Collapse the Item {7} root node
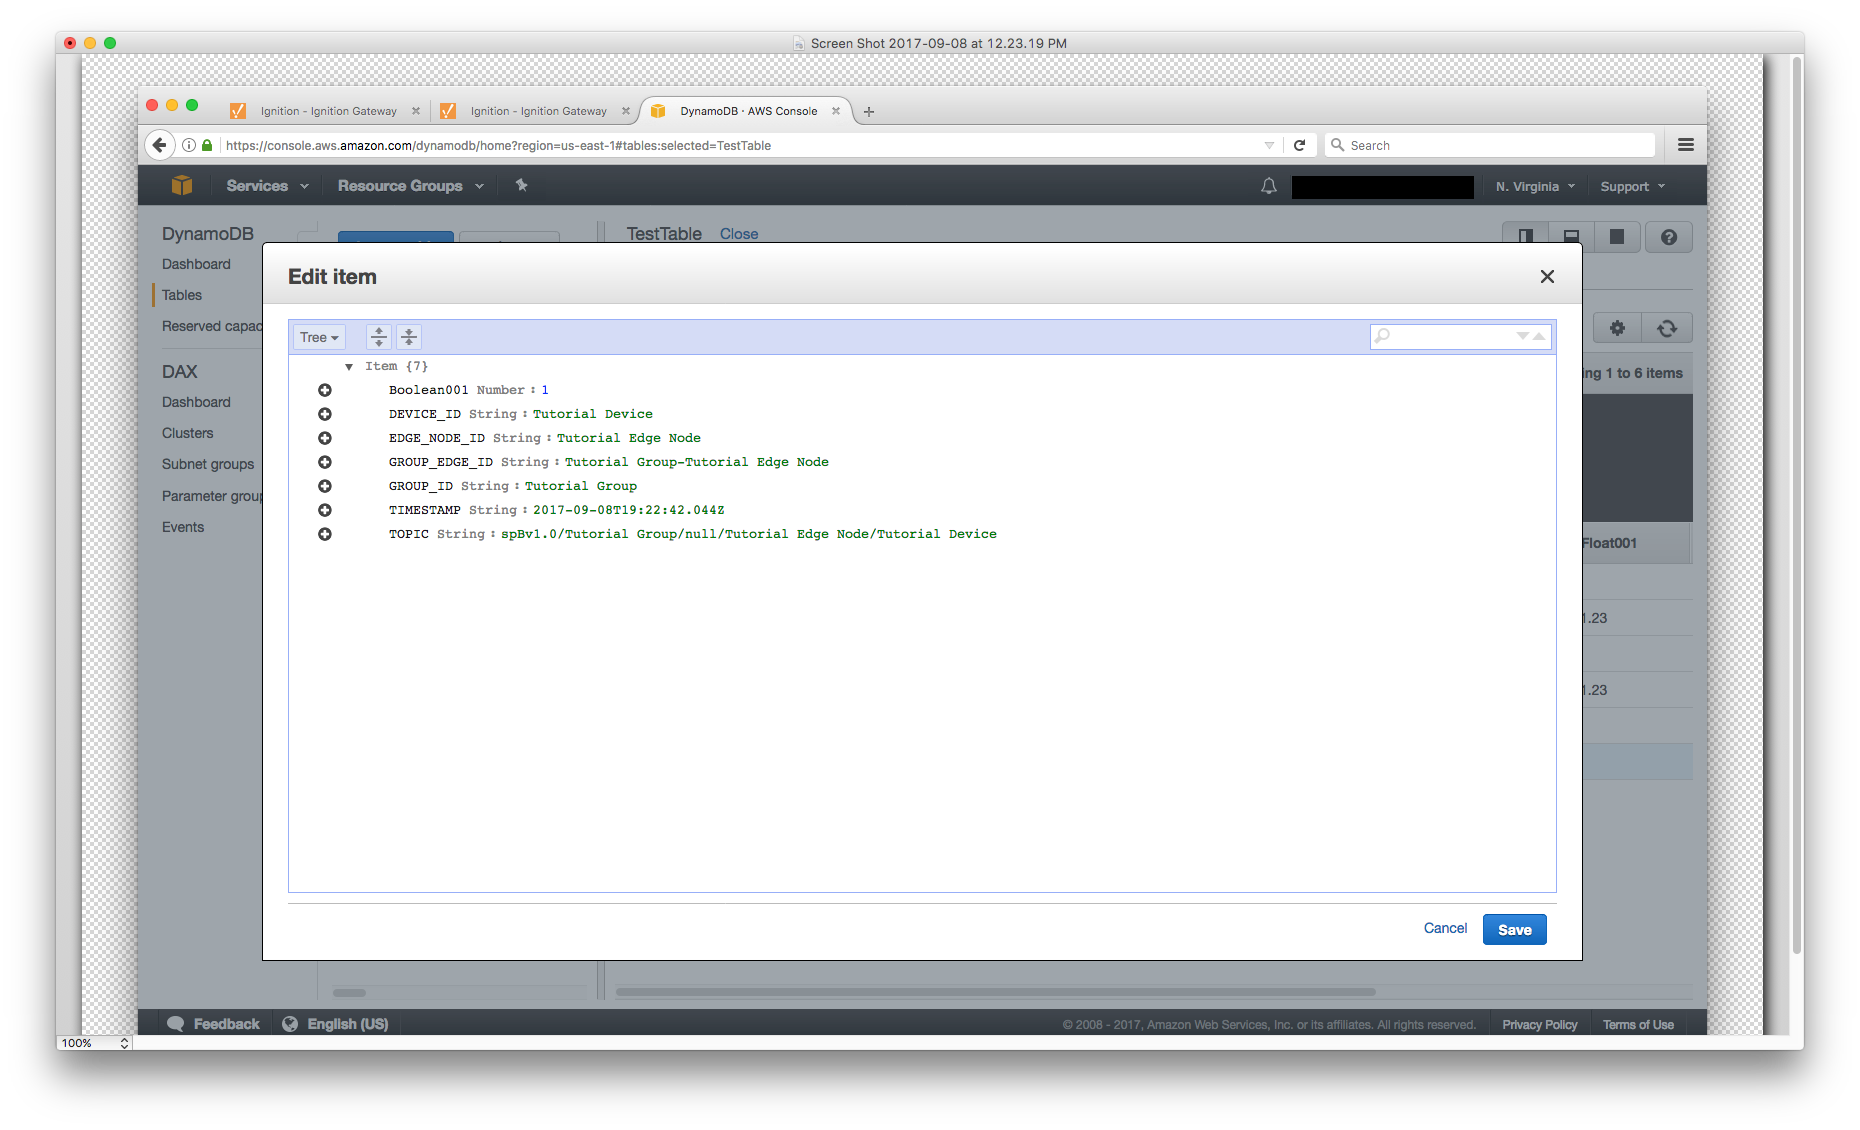1860x1130 pixels. click(349, 367)
